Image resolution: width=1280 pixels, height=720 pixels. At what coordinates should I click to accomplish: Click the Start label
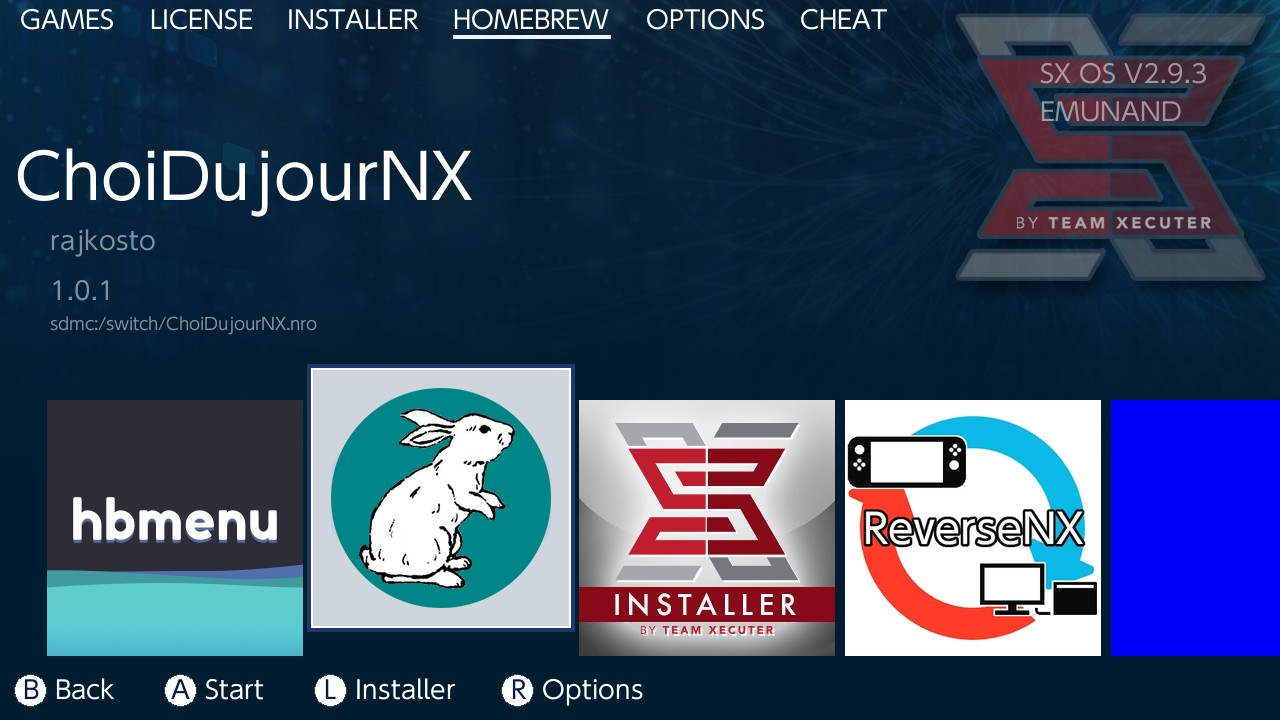[x=234, y=690]
